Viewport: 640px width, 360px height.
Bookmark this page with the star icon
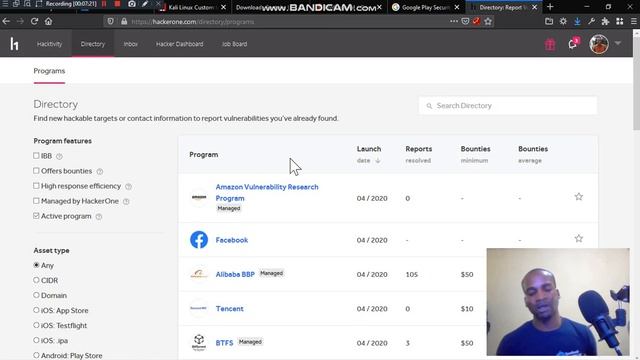pos(488,21)
